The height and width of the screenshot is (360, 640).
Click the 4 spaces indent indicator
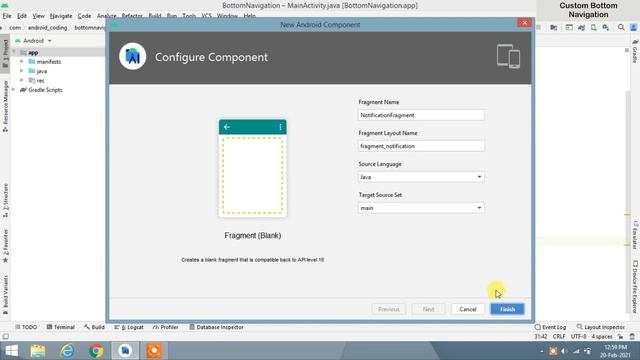[602, 337]
